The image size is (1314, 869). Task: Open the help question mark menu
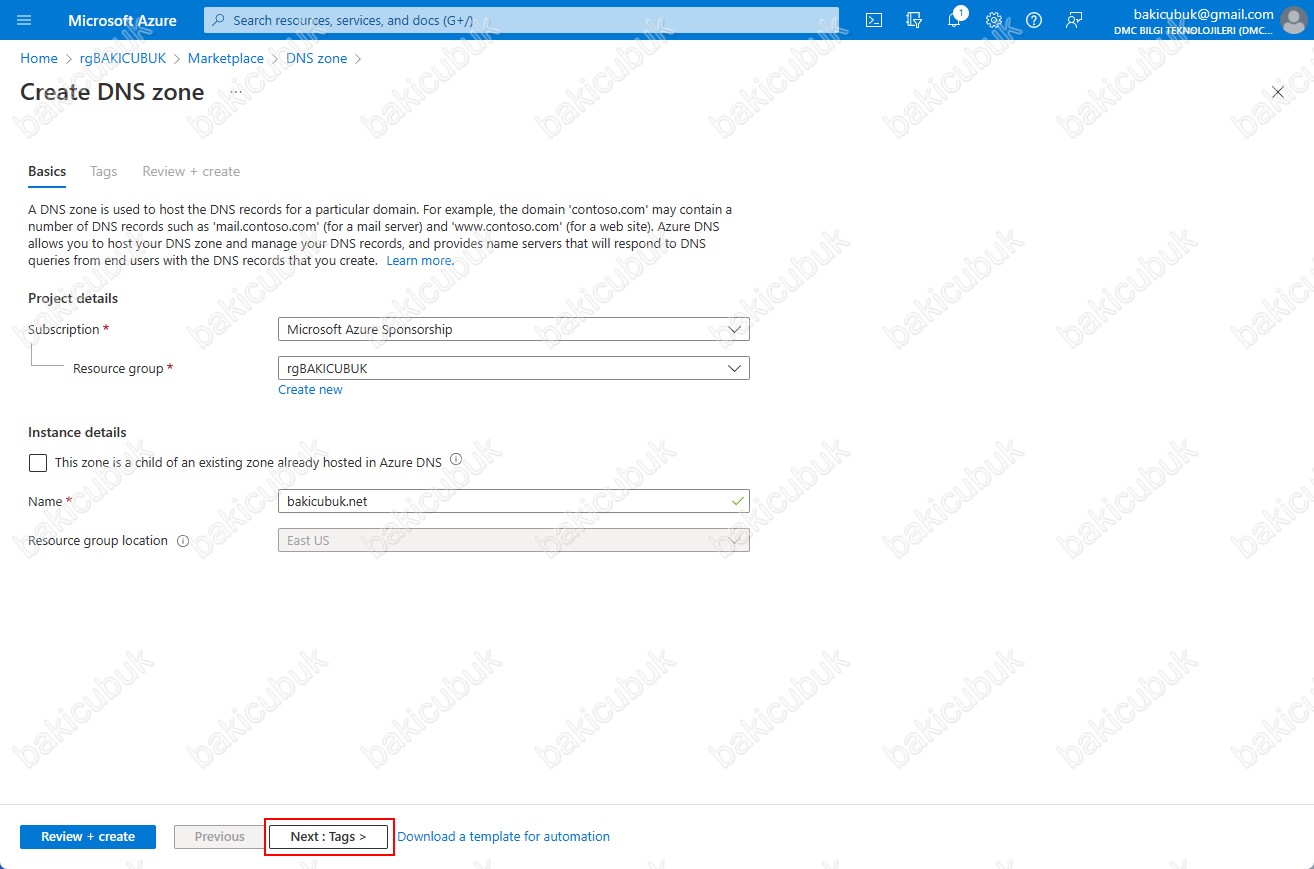pos(1034,20)
